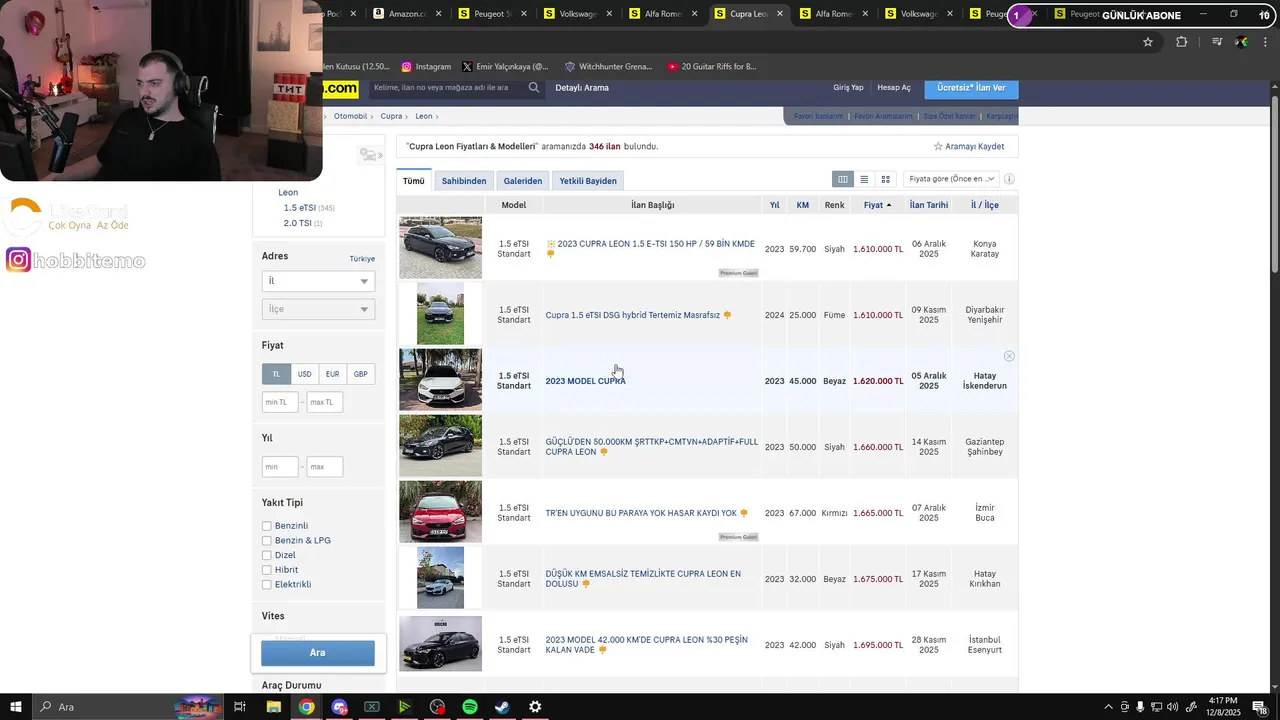
Task: Filter by 2.0 TSI model
Action: [298, 223]
